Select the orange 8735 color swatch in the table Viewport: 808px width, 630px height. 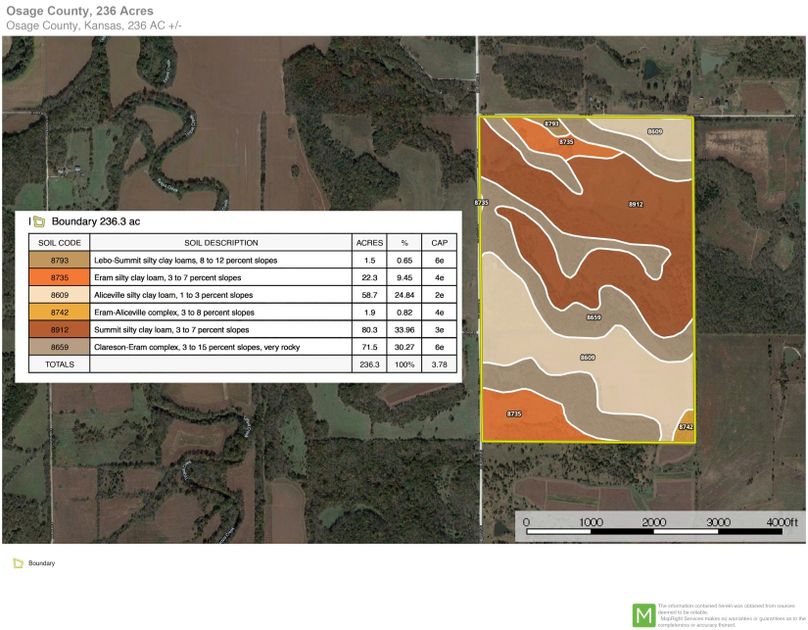pos(58,277)
